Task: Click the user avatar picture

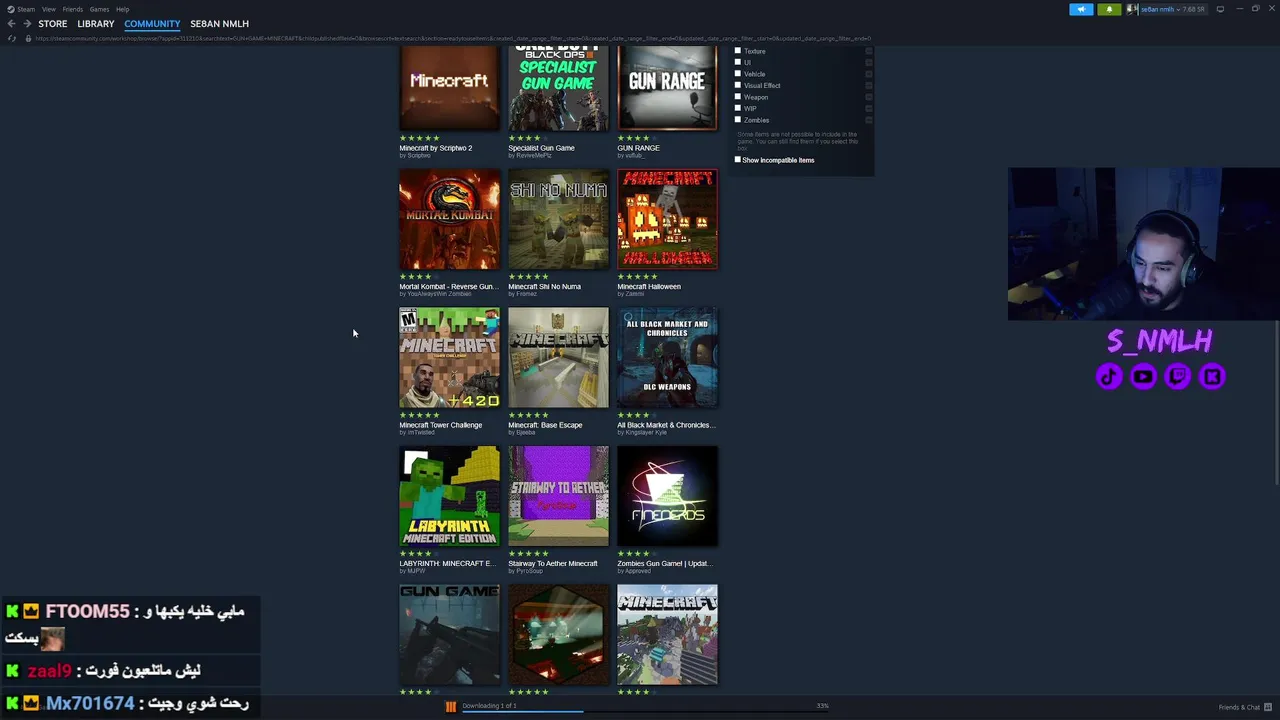Action: coord(1131,9)
